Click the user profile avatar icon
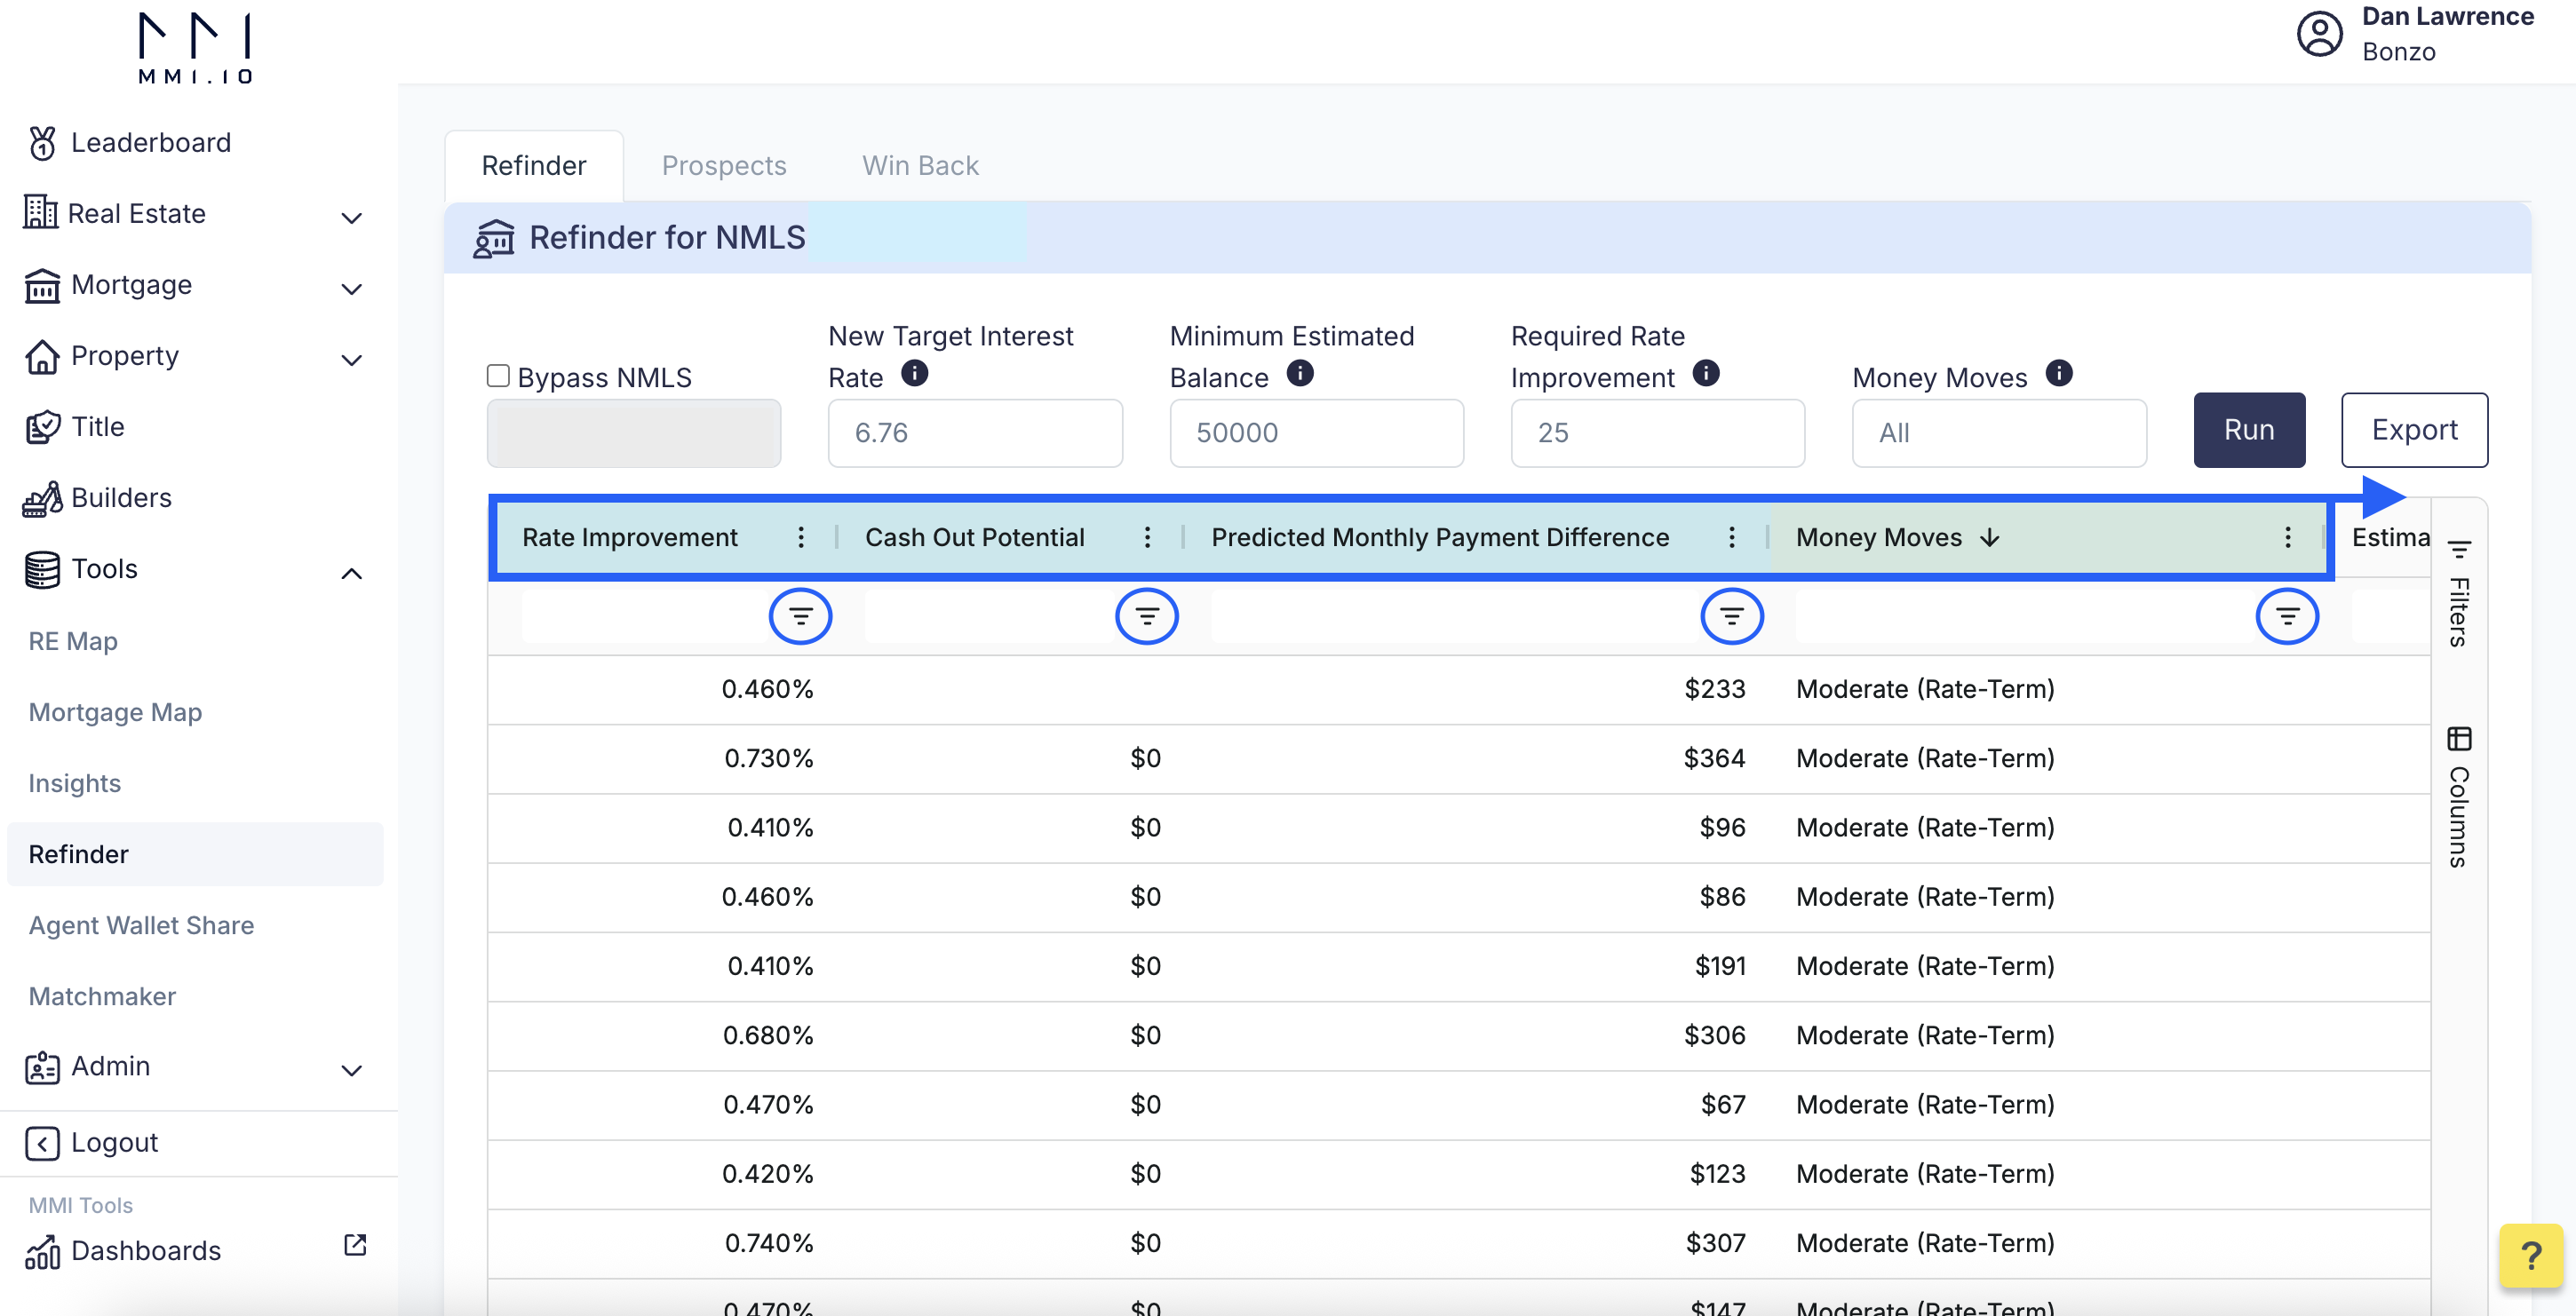2576x1316 pixels. tap(2319, 34)
